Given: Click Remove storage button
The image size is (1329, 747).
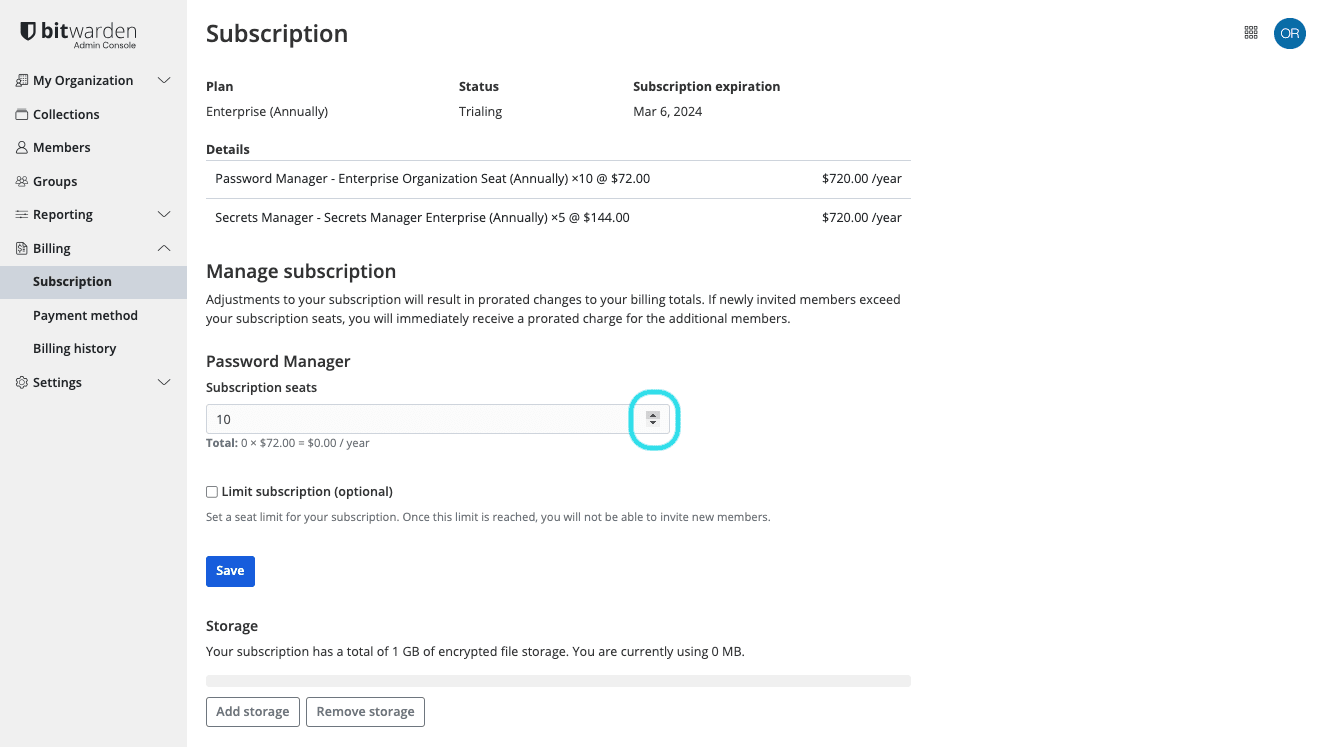Looking at the screenshot, I should 365,712.
